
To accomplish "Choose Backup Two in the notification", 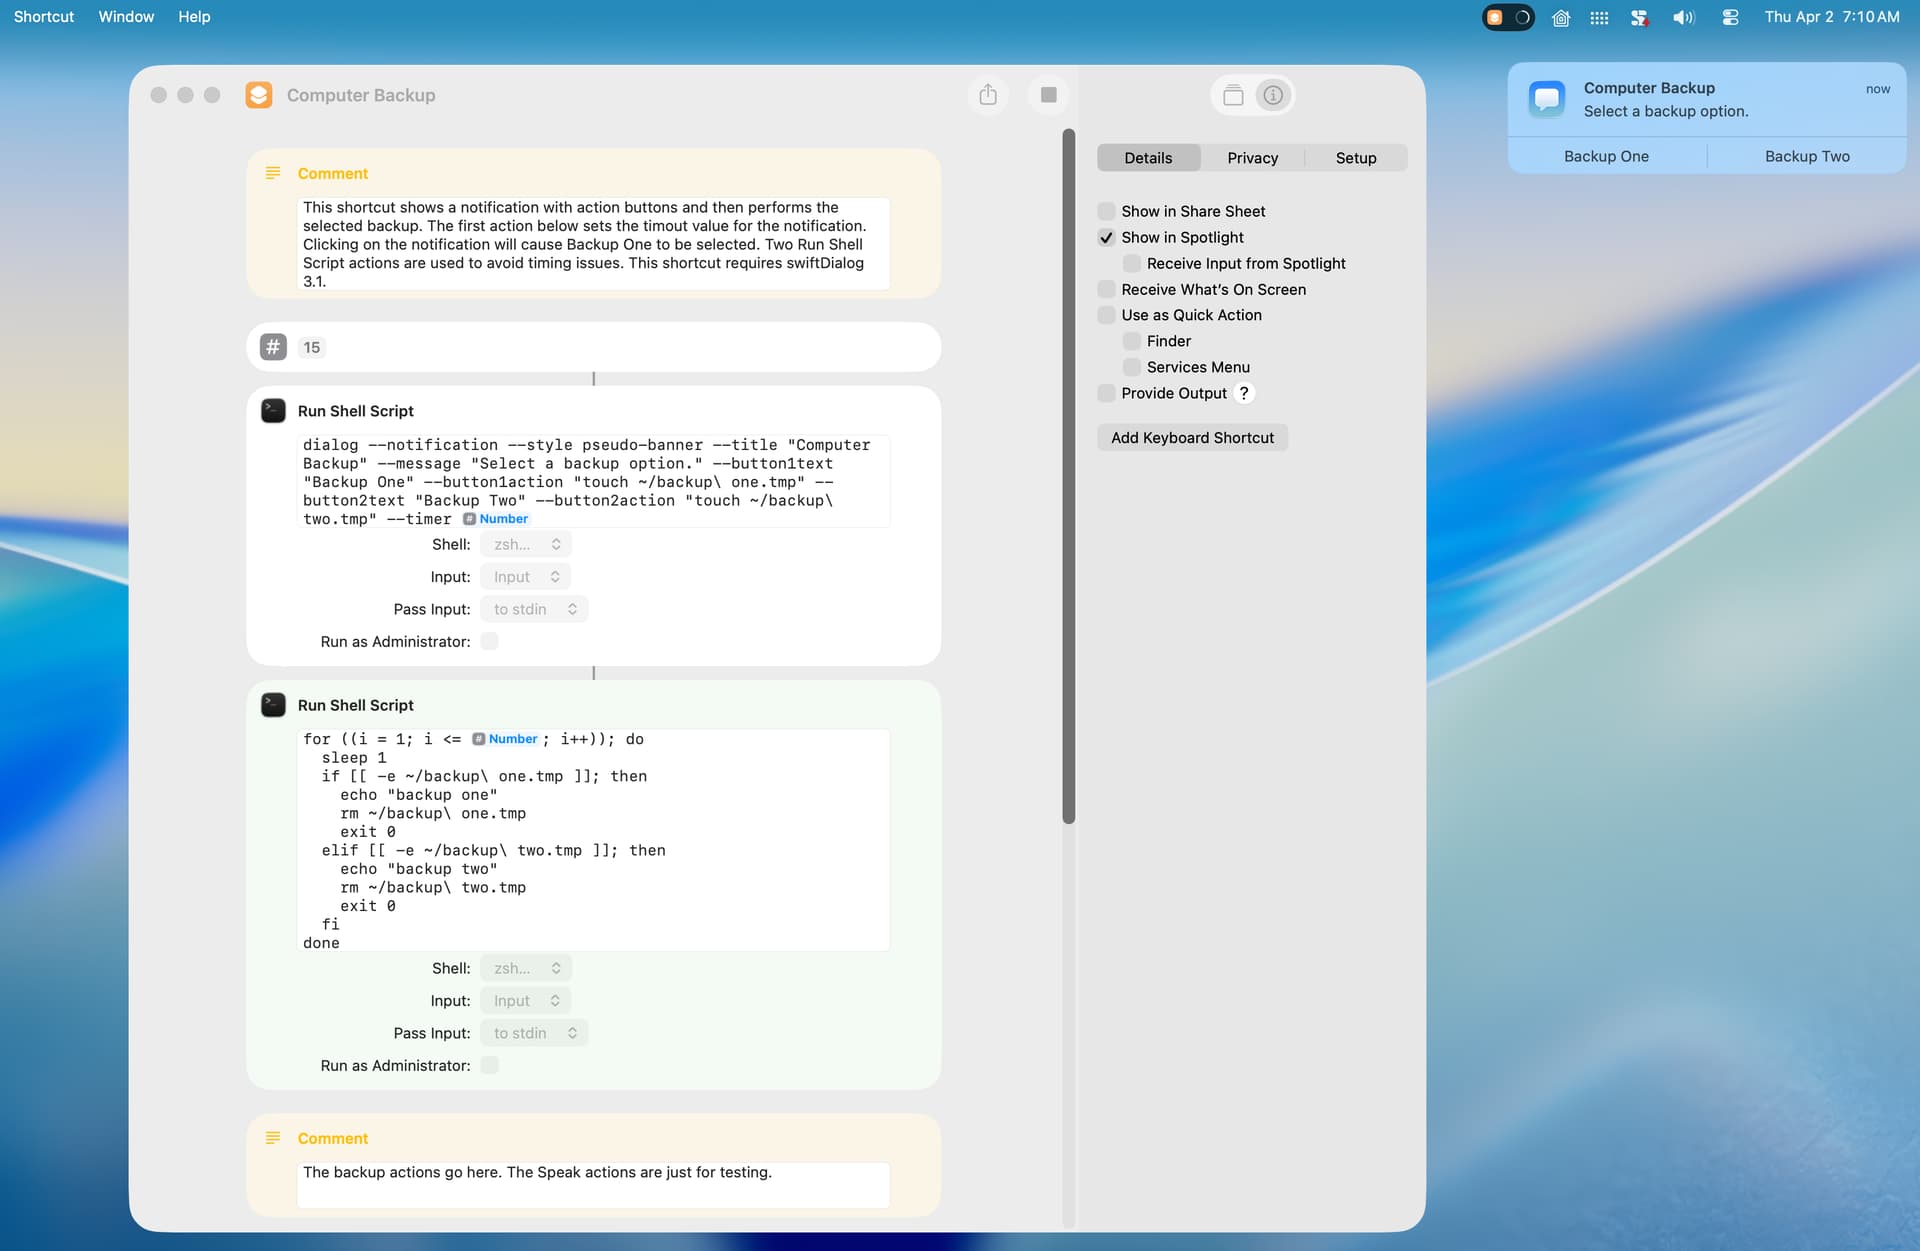I will 1806,156.
